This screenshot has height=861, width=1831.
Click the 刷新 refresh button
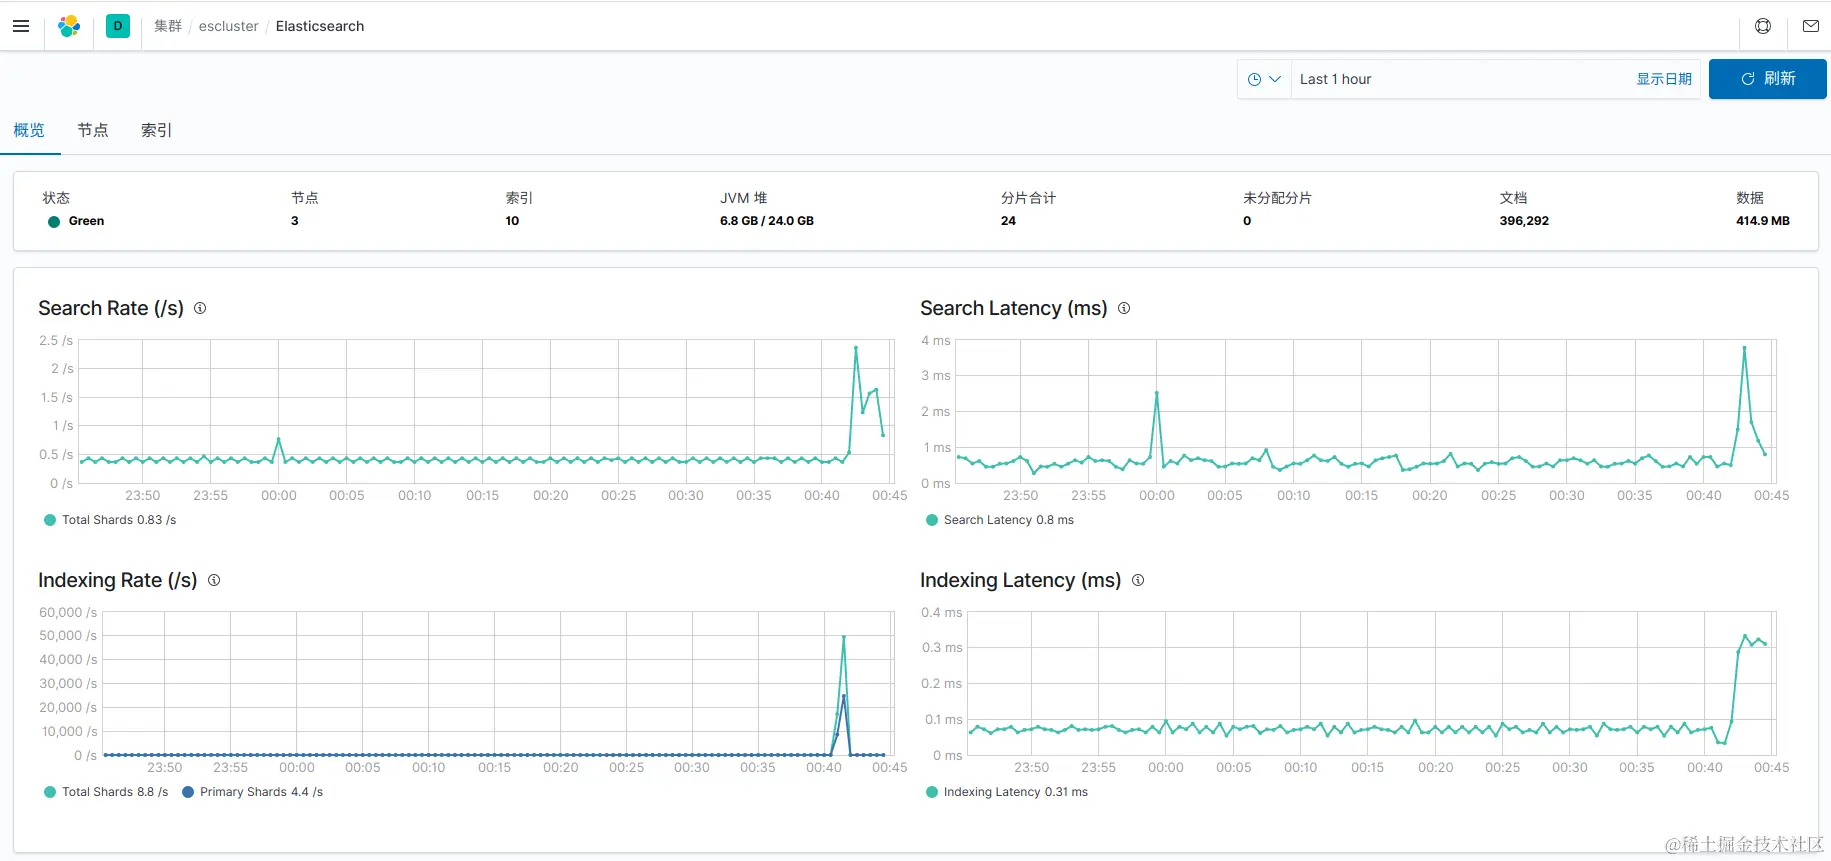tap(1768, 79)
